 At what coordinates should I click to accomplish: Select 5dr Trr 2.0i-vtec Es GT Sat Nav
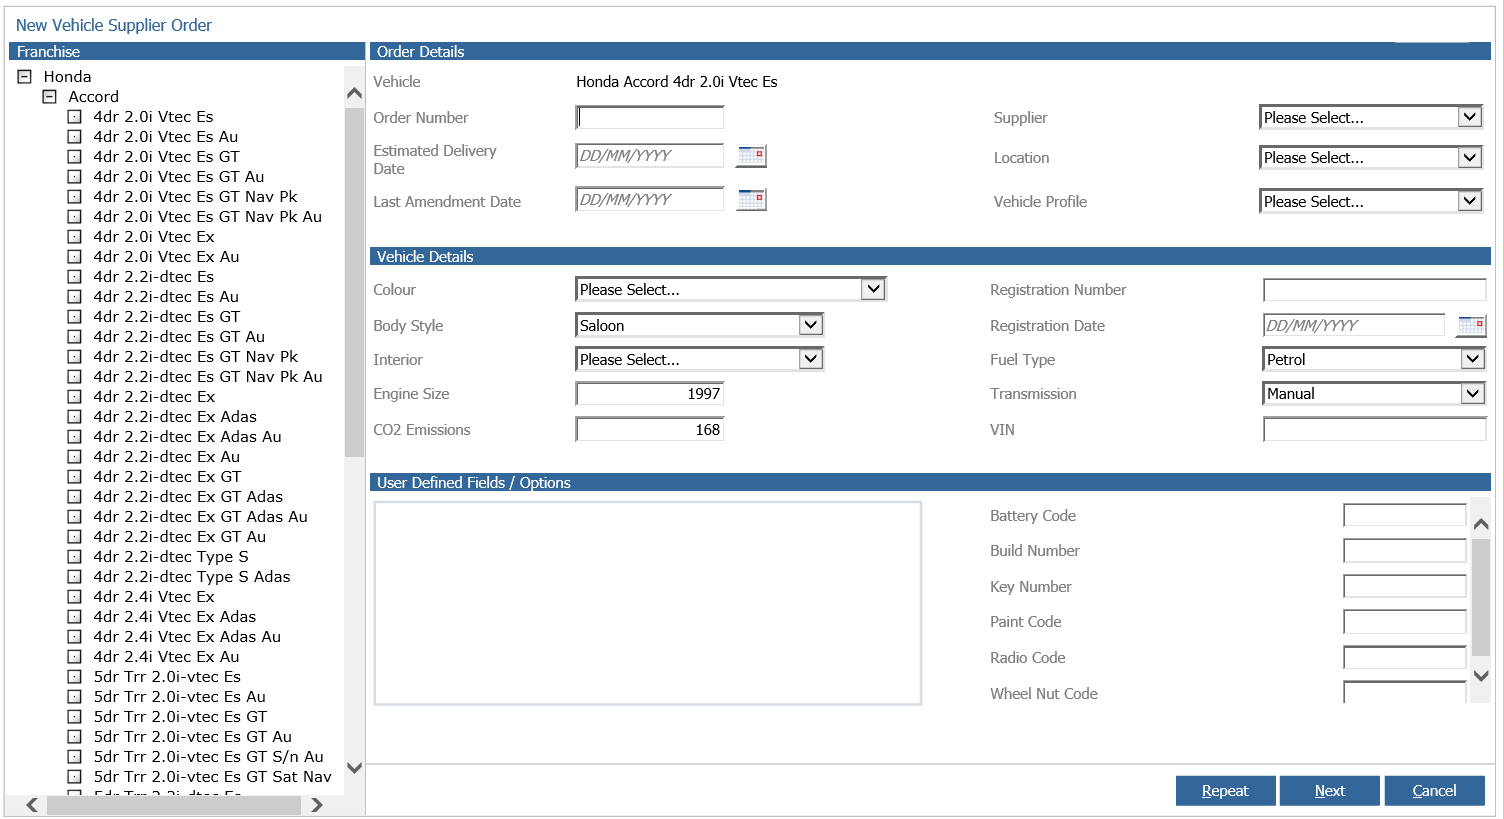[x=213, y=776]
